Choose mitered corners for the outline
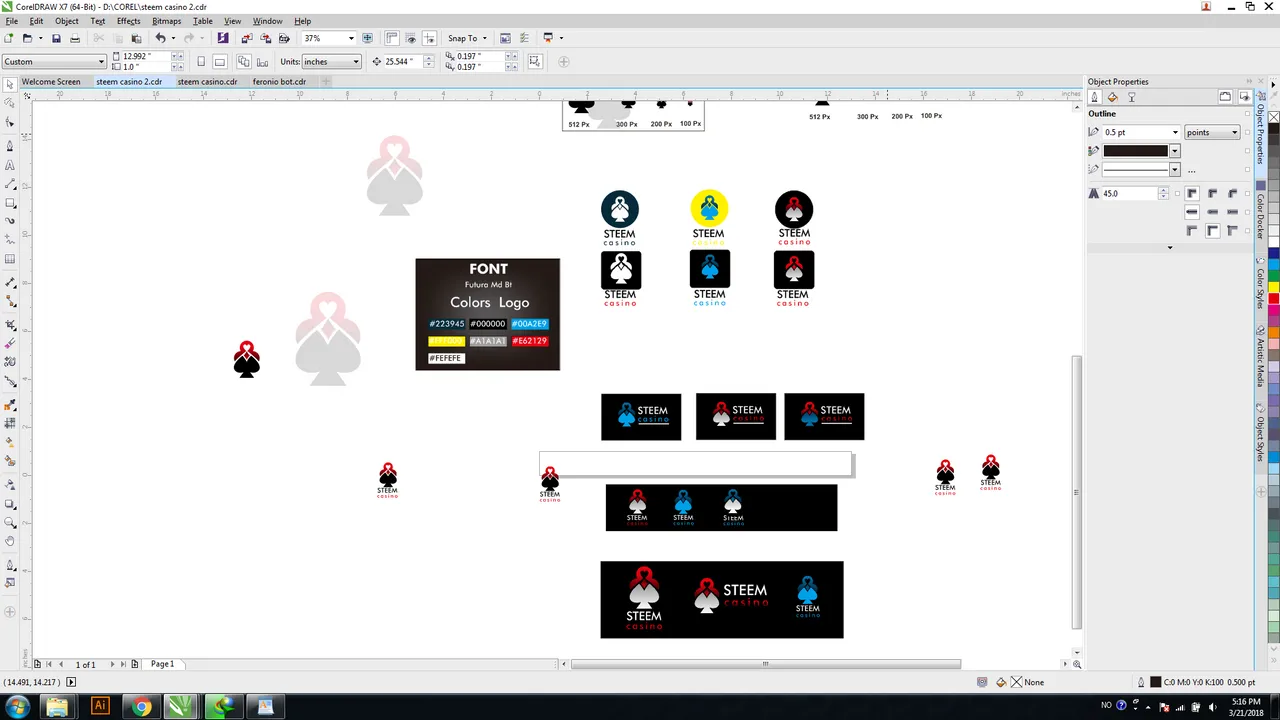 1192,193
